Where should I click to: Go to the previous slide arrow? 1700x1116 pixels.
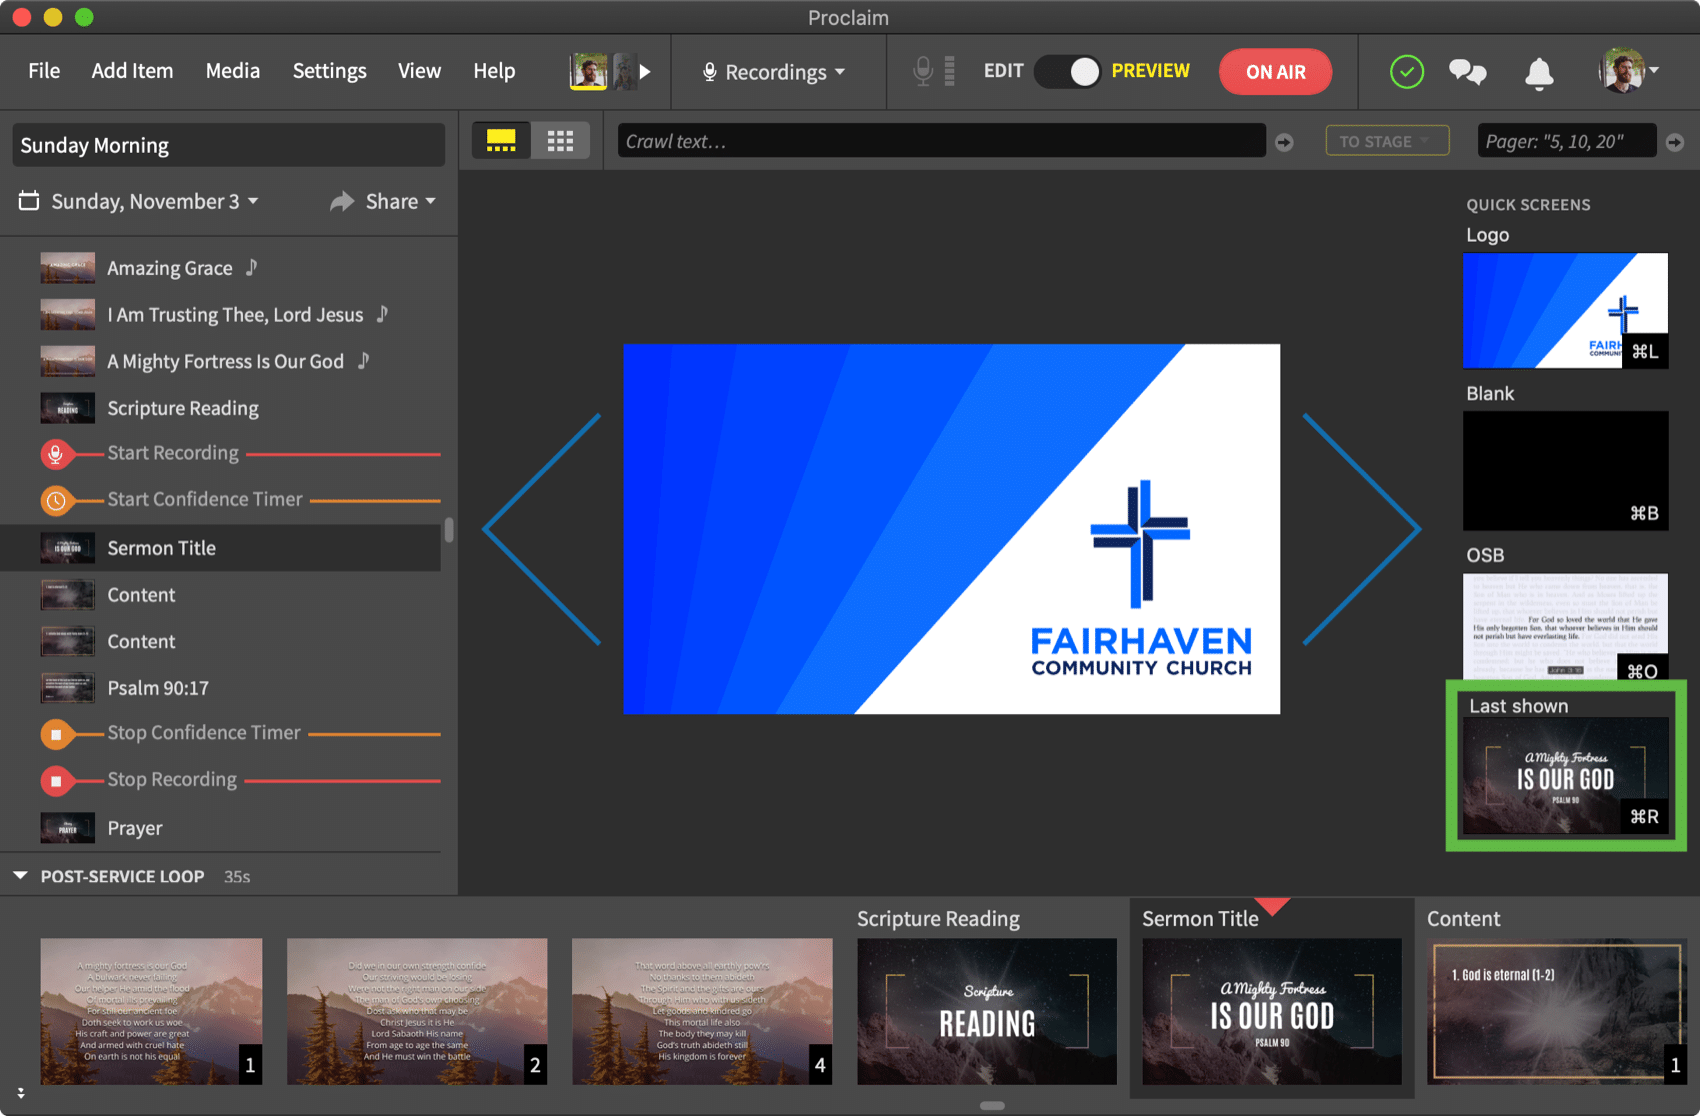pyautogui.click(x=543, y=529)
